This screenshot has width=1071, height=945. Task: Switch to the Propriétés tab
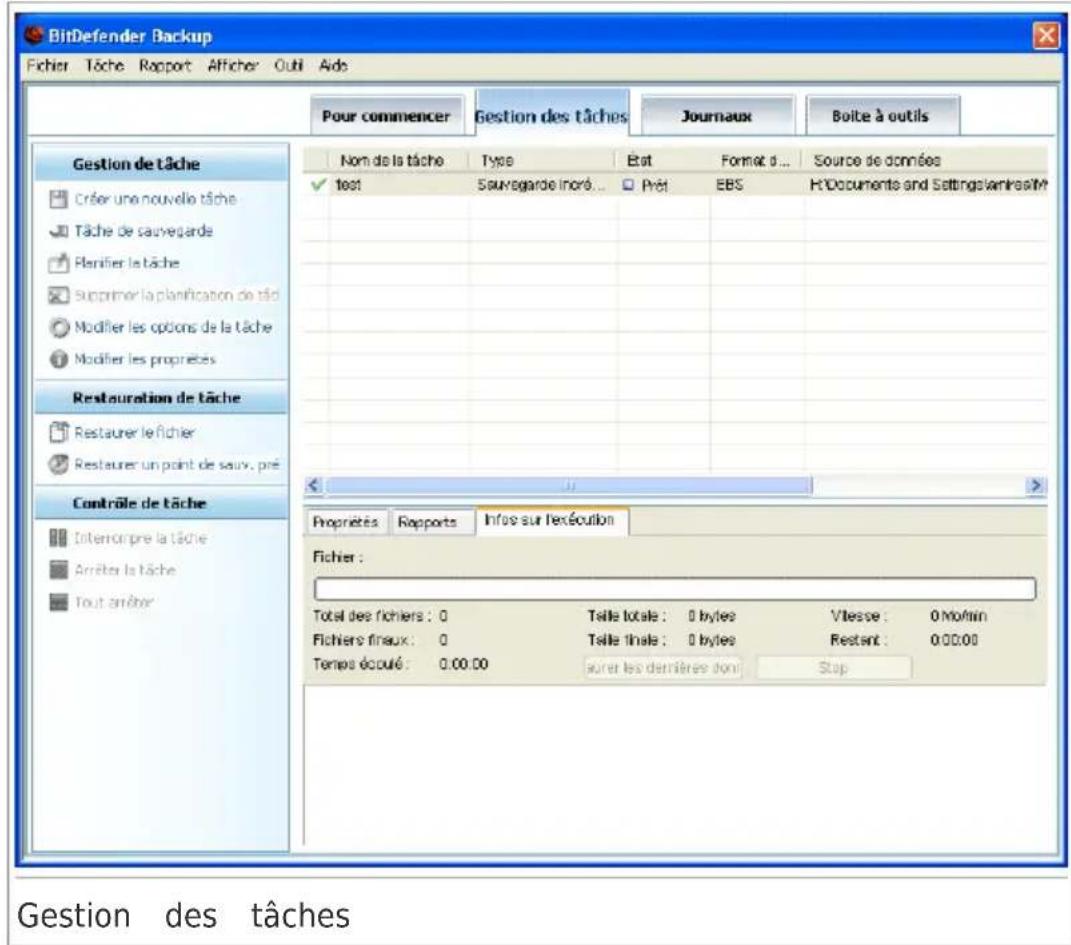coord(346,522)
